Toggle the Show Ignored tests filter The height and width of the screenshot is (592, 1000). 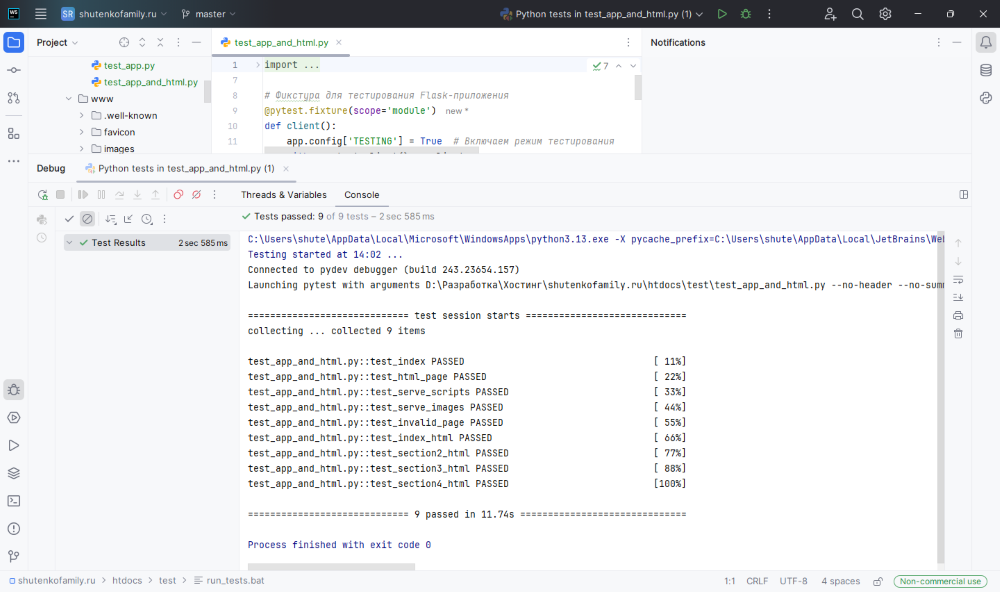(87, 218)
